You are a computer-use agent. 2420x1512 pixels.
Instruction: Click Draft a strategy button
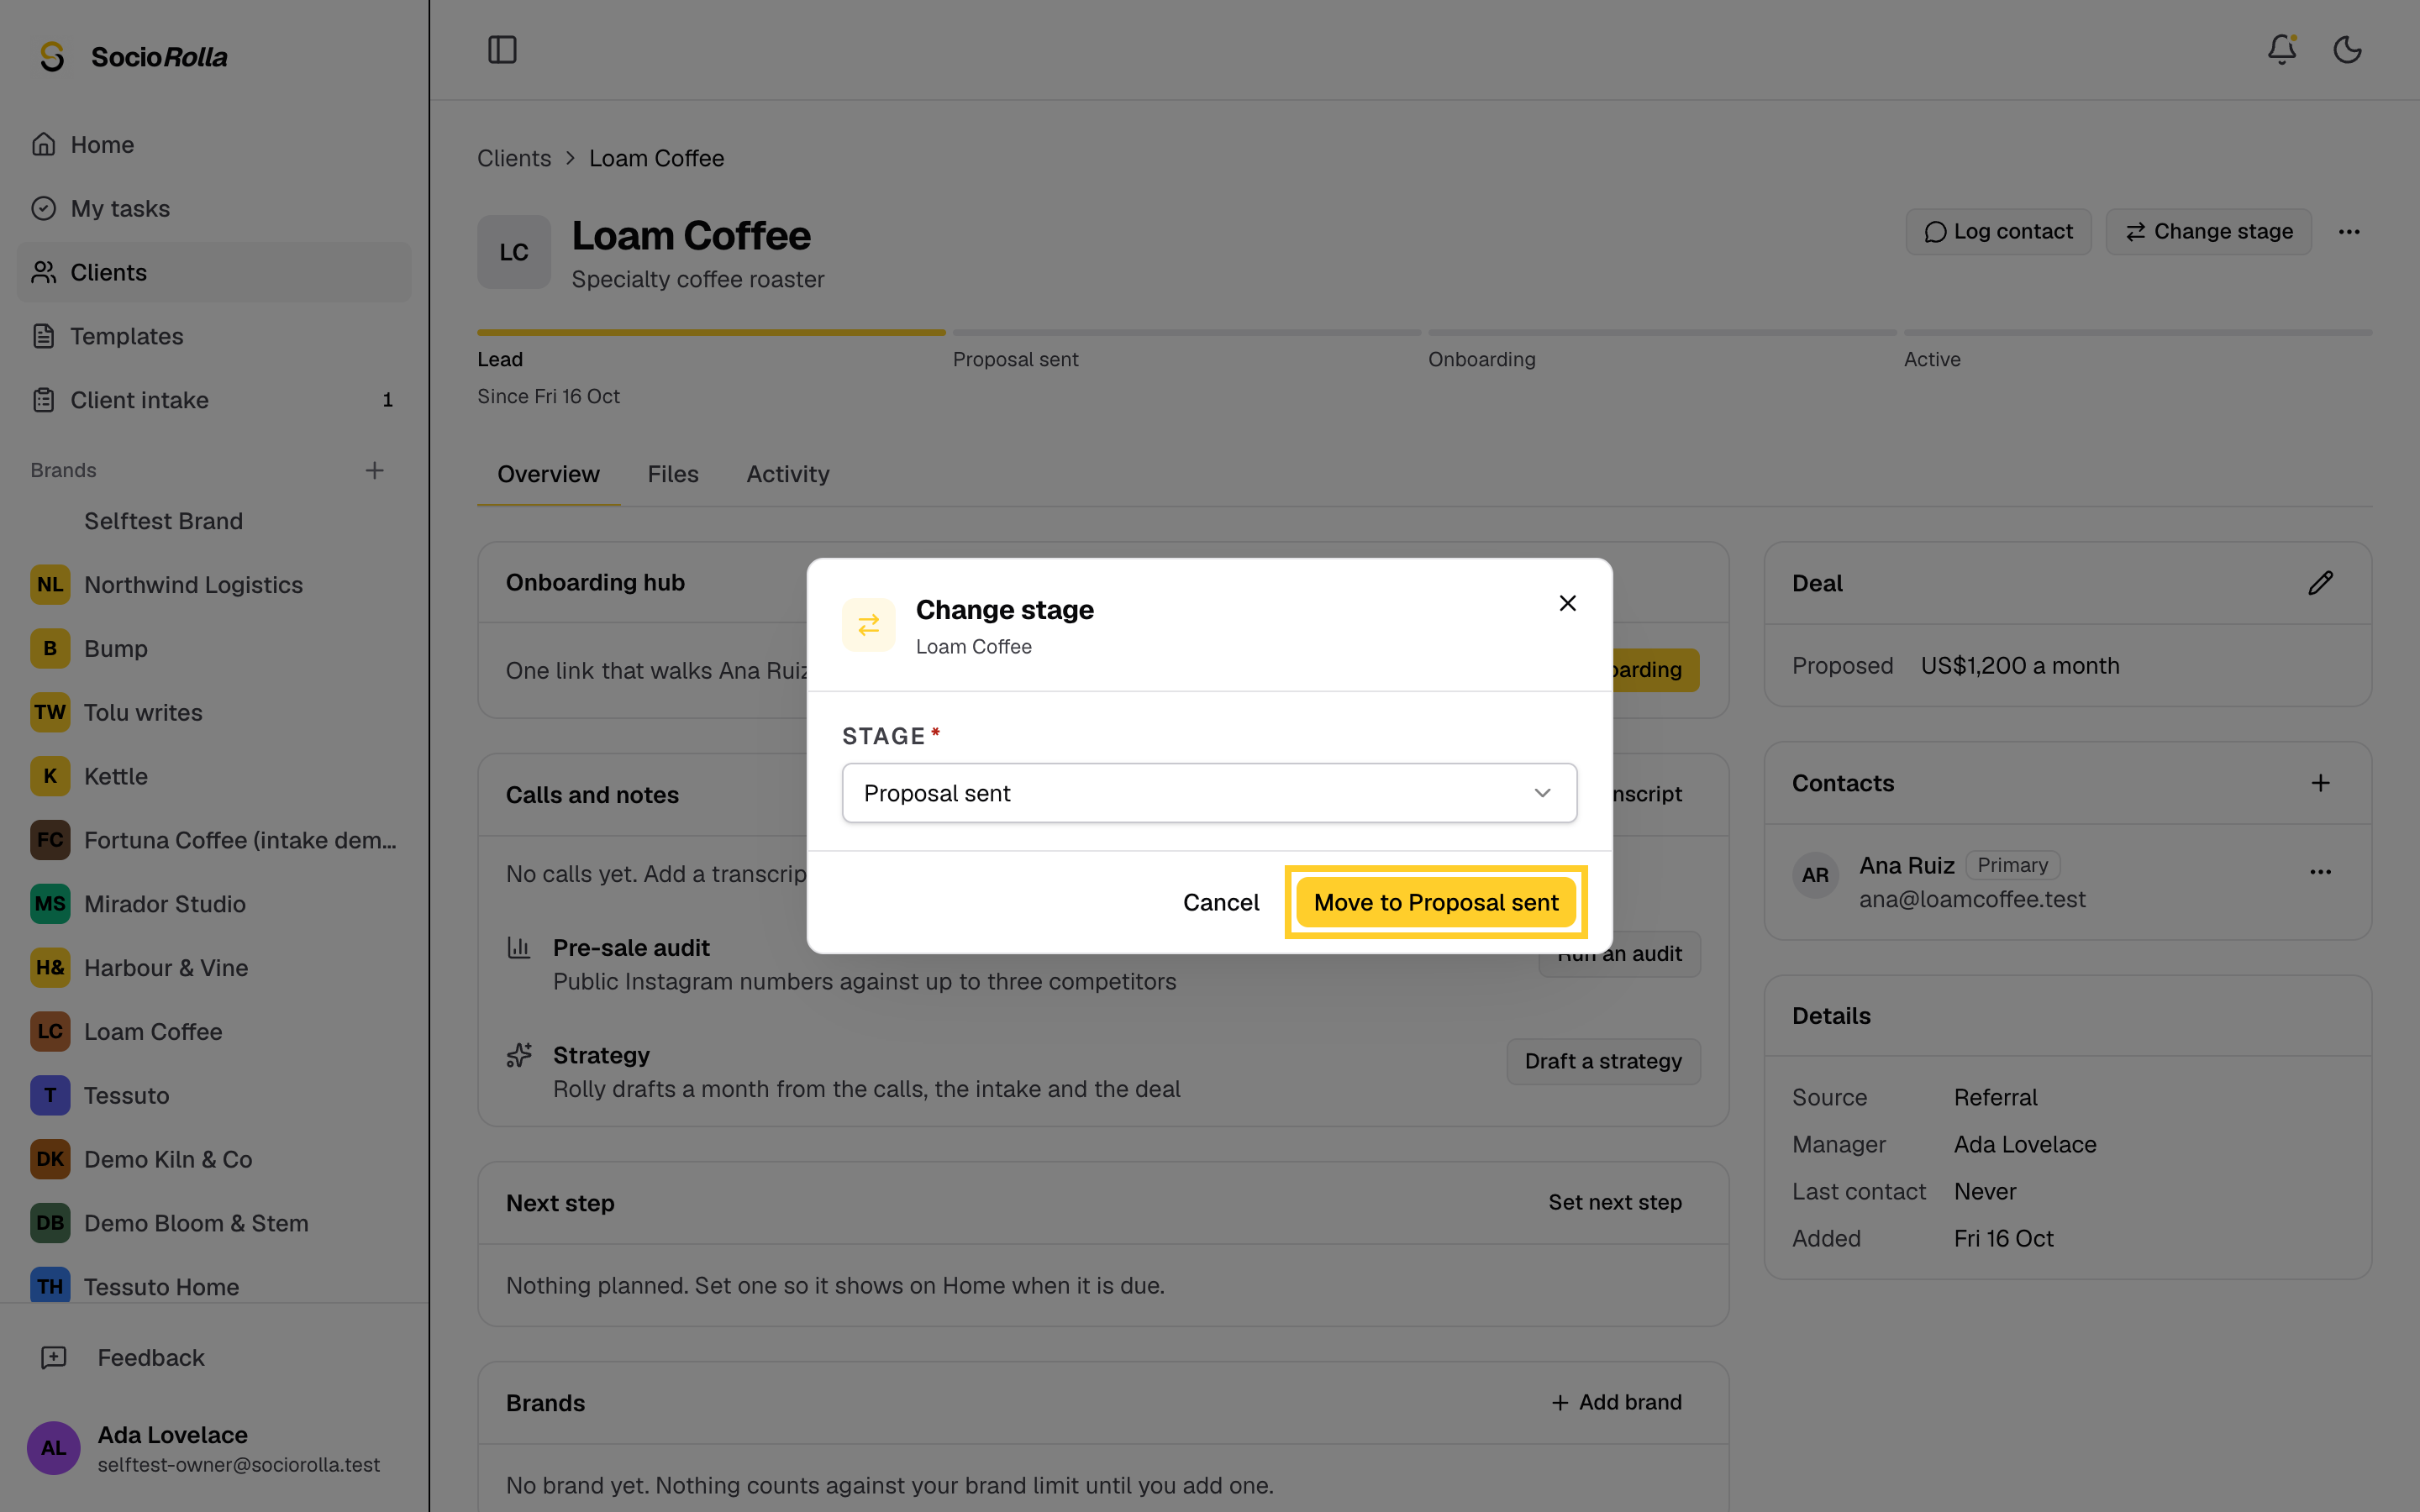1603,1061
